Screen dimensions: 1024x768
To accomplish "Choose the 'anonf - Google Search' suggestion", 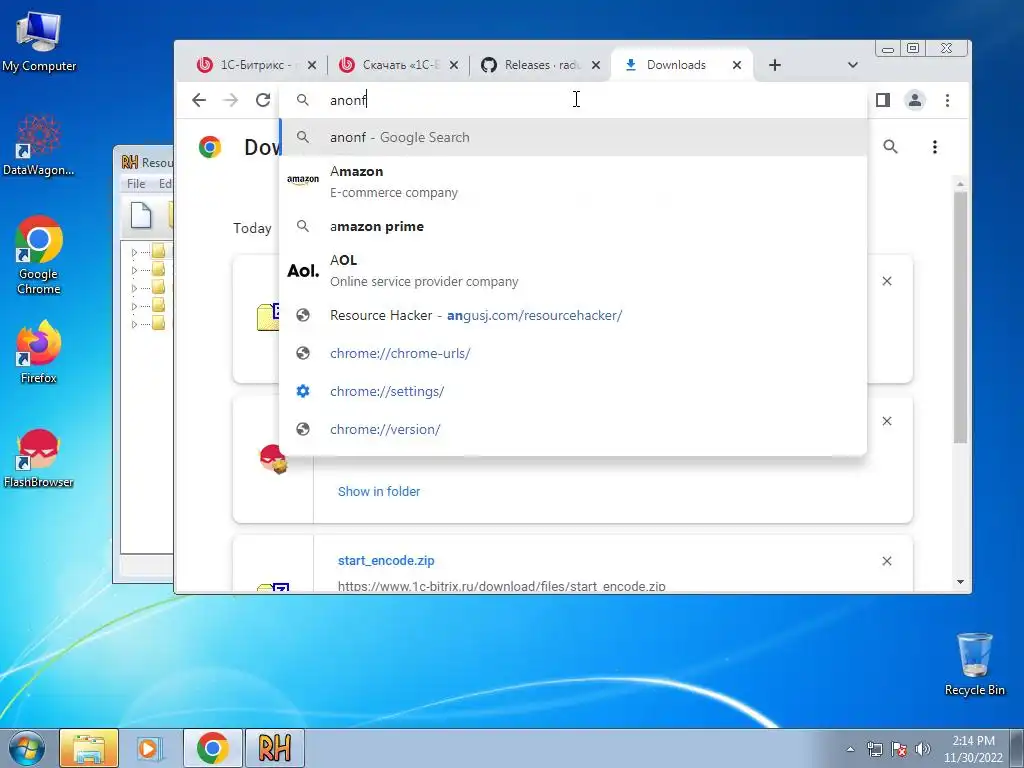I will pyautogui.click(x=573, y=137).
